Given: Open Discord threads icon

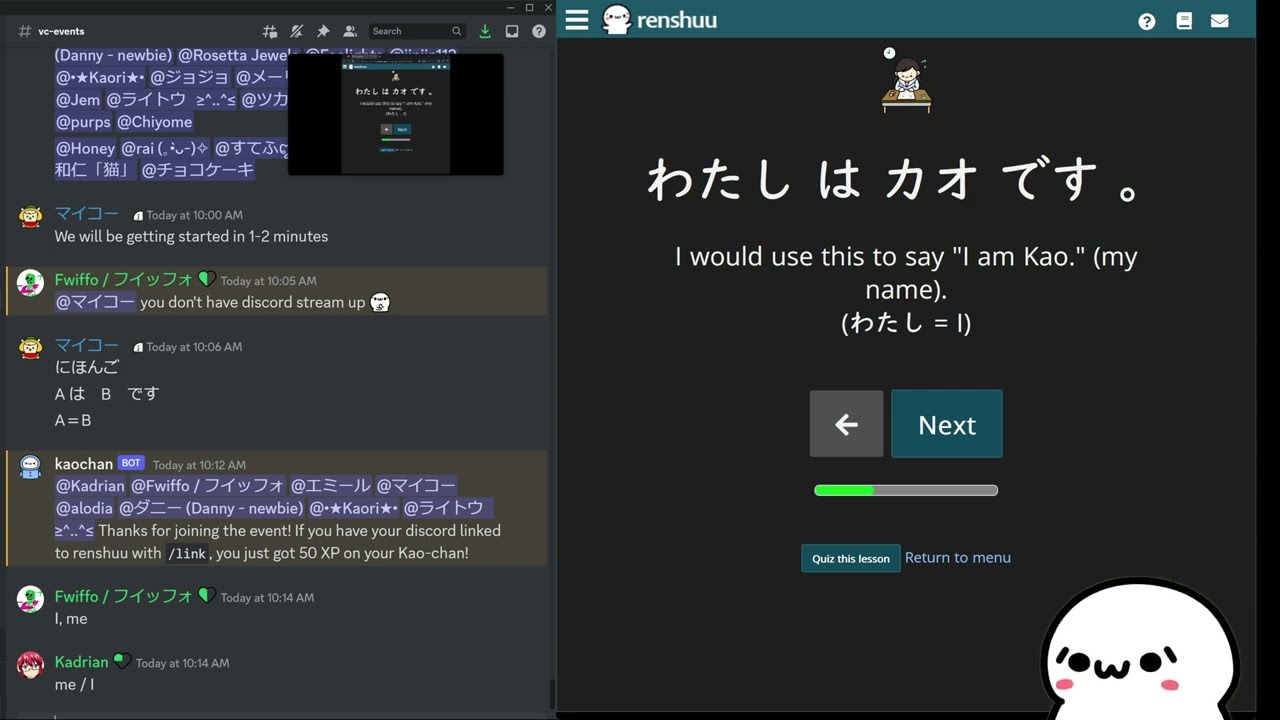Looking at the screenshot, I should tap(270, 31).
